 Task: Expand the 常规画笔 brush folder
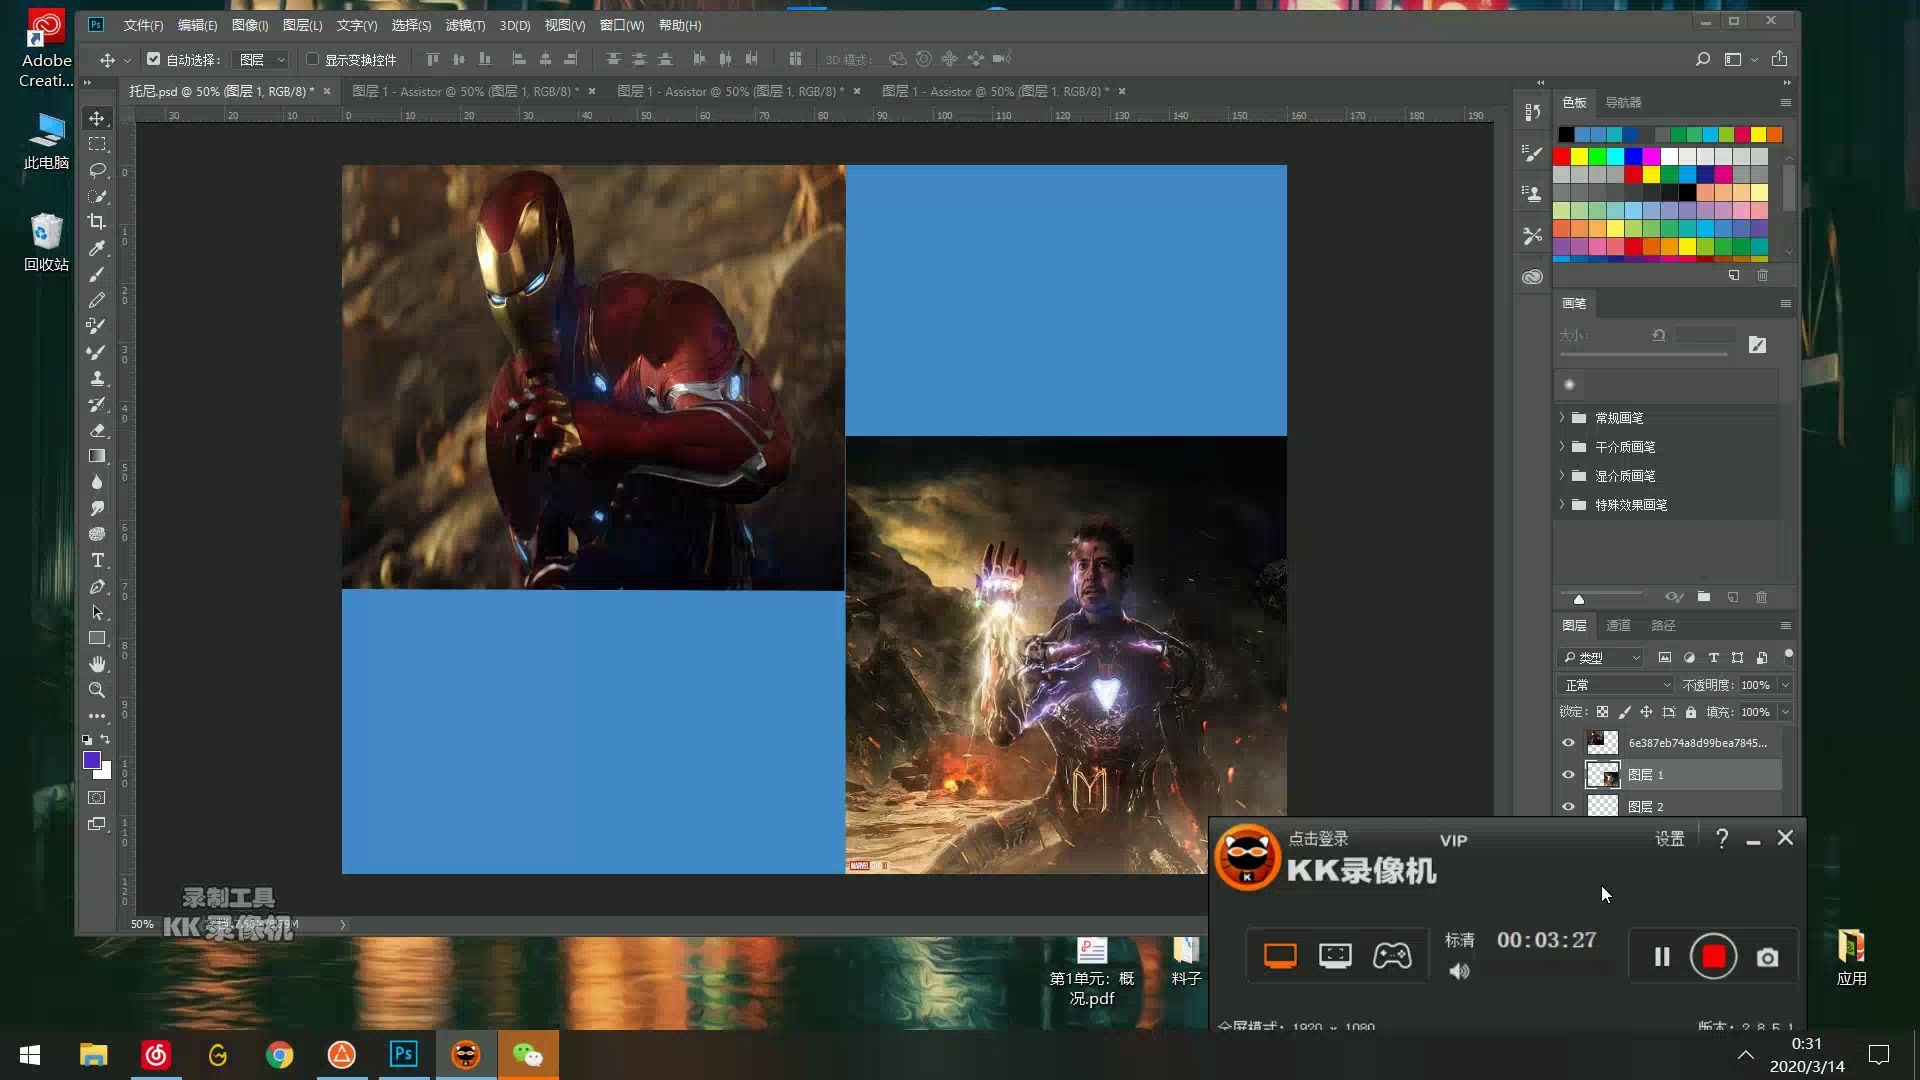pos(1562,417)
